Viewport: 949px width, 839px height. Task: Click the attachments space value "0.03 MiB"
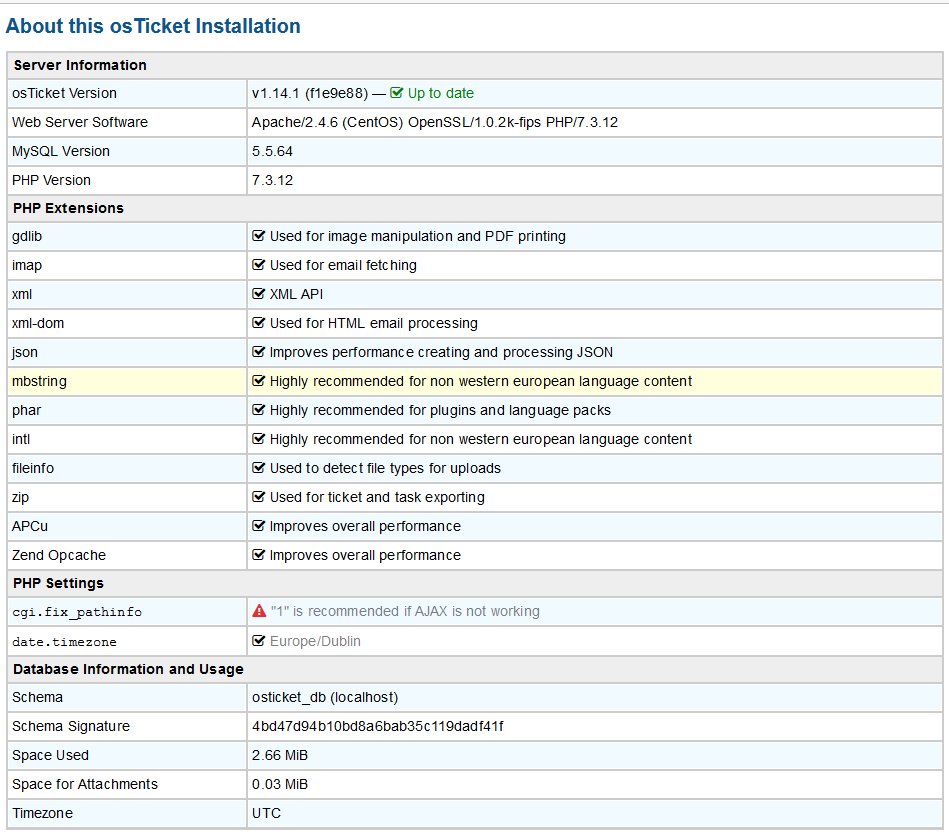click(280, 785)
